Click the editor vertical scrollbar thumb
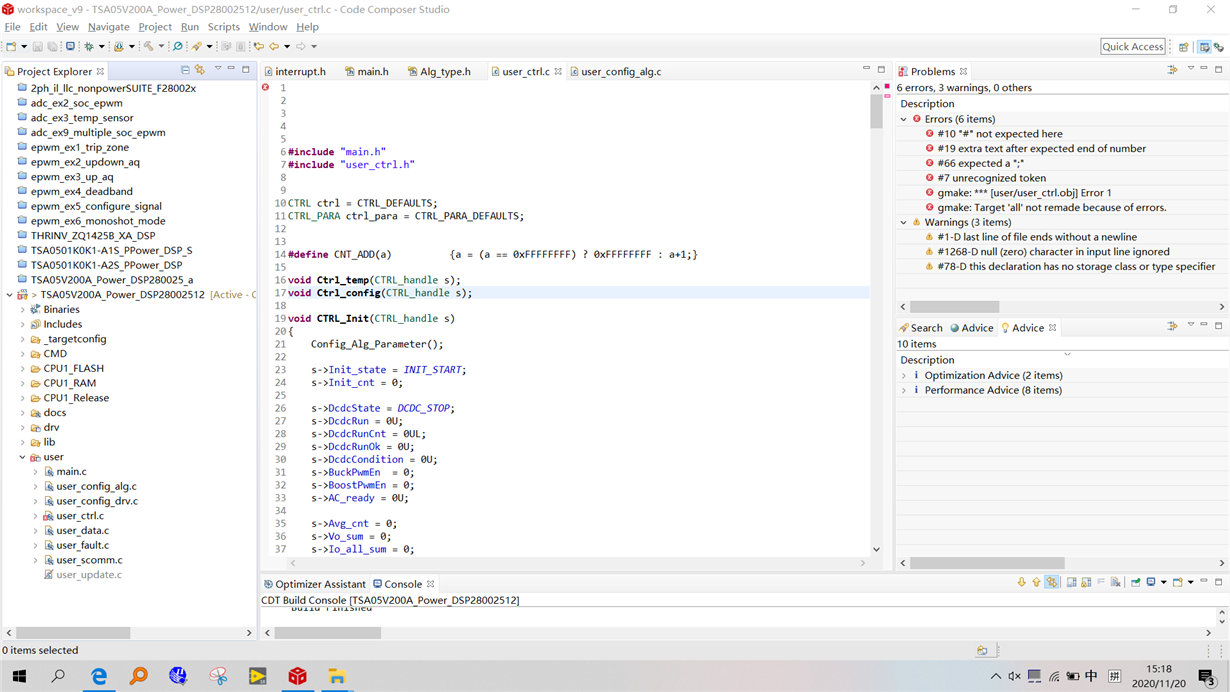Screen dimensions: 1230x692 coord(876,111)
